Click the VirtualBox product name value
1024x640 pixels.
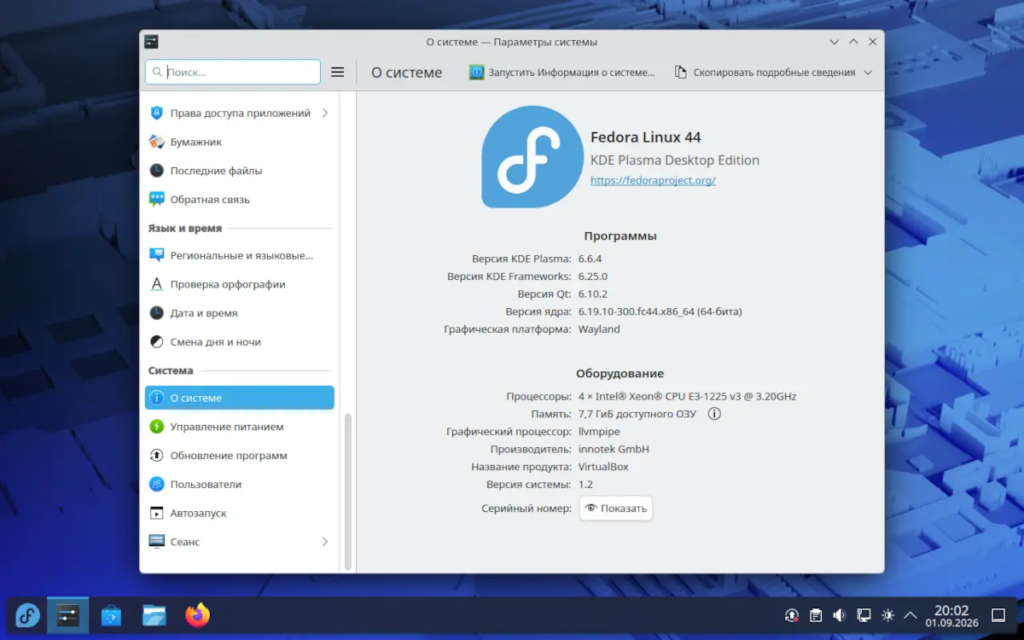coord(603,466)
